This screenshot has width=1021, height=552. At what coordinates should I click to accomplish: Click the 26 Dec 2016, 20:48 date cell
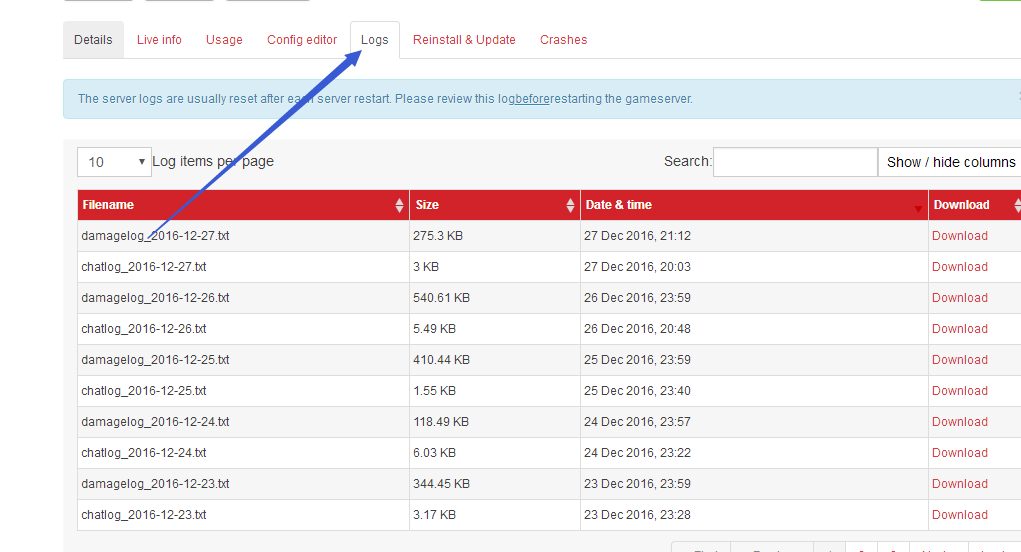click(753, 329)
